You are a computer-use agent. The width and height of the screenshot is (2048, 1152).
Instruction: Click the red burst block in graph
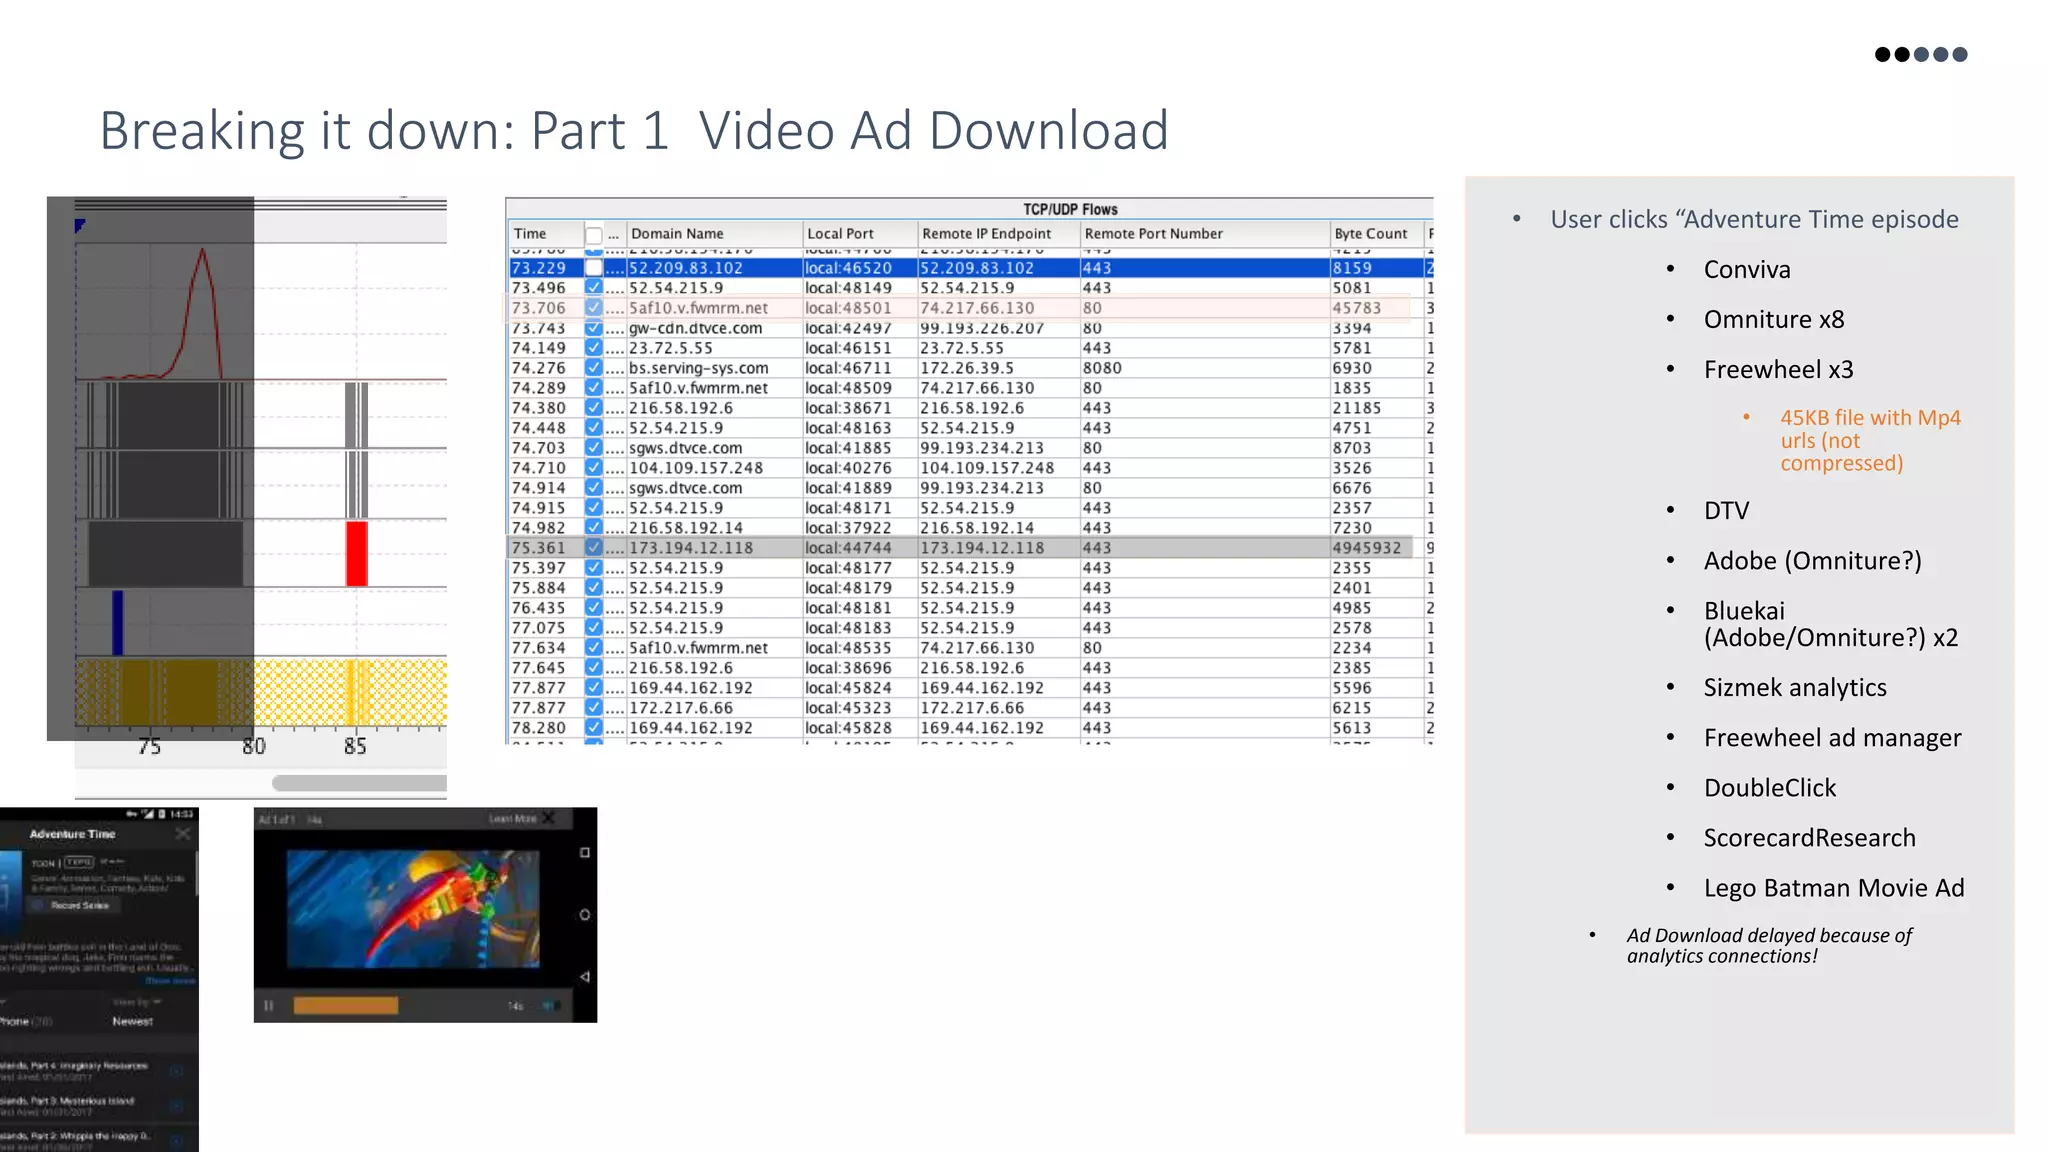(x=357, y=553)
